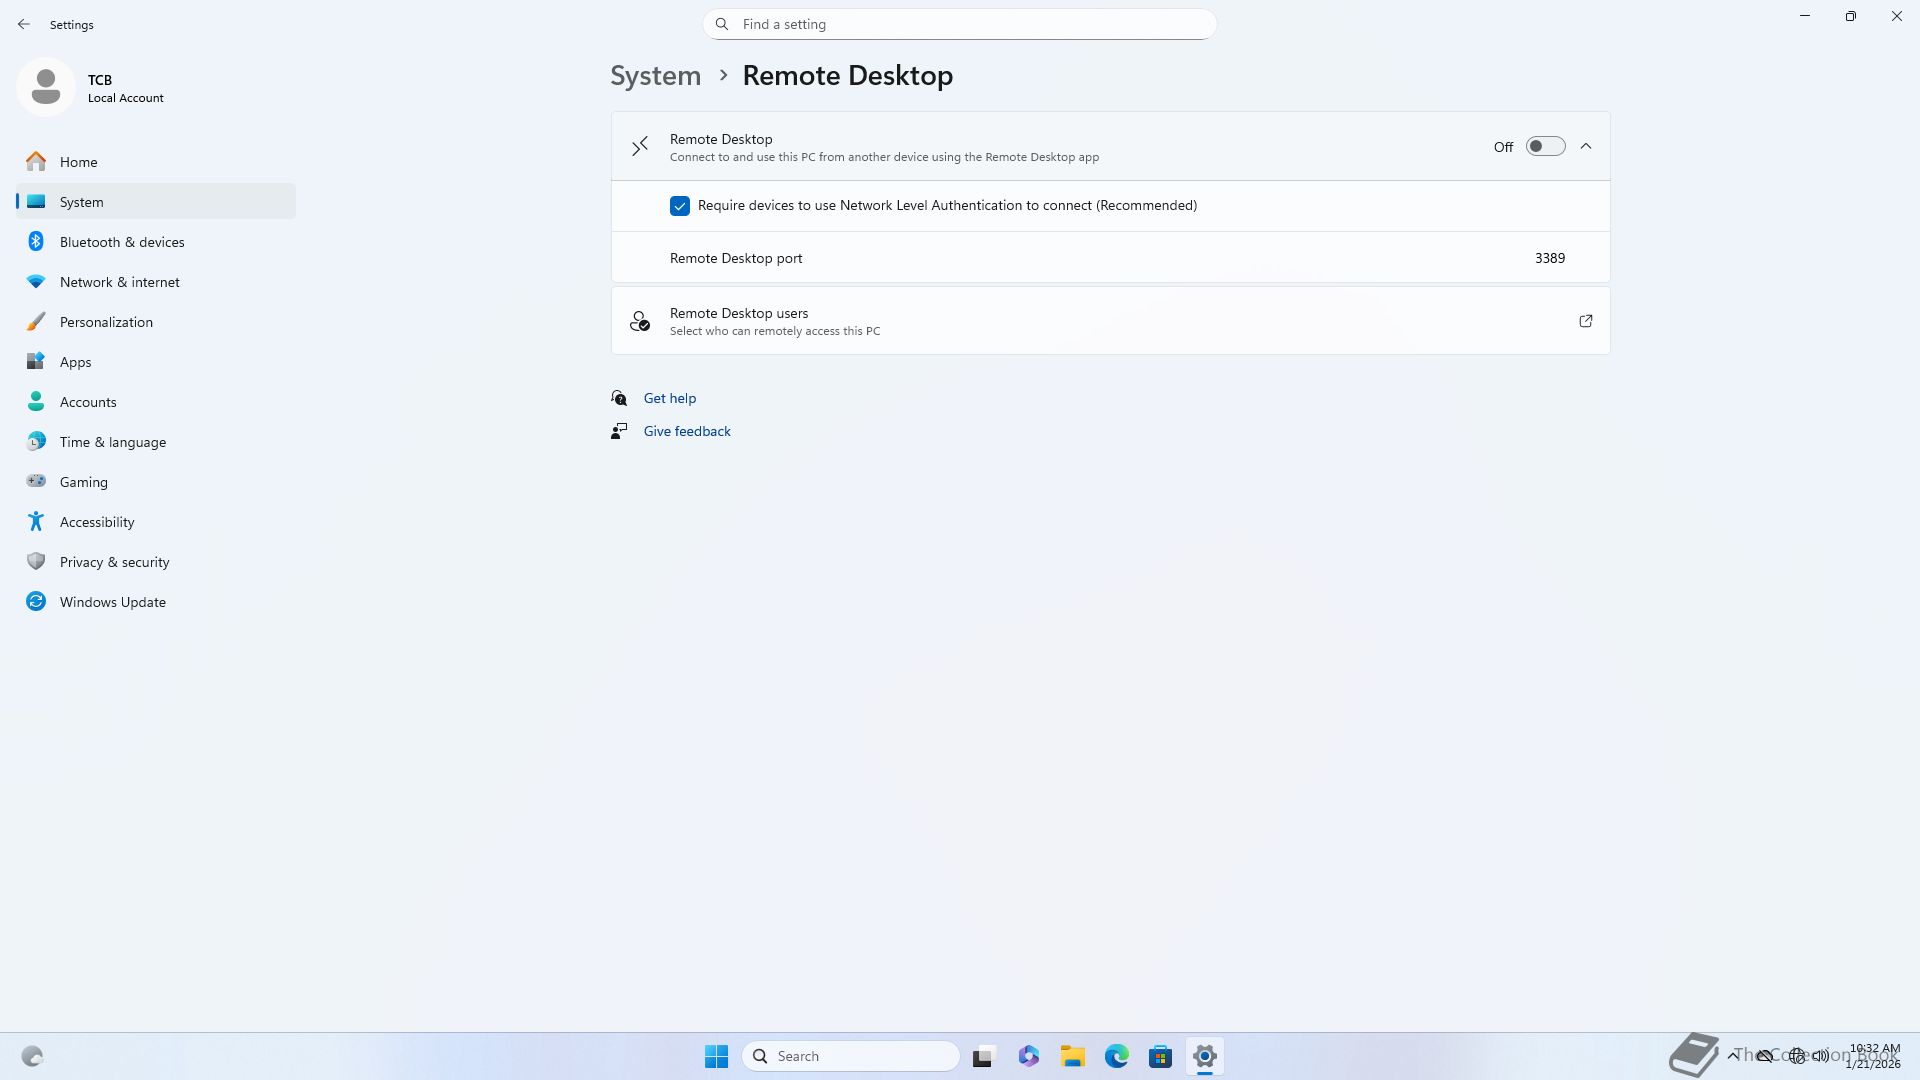Image resolution: width=1920 pixels, height=1080 pixels.
Task: Uncheck Require Network Level Authentication checkbox
Action: point(680,206)
